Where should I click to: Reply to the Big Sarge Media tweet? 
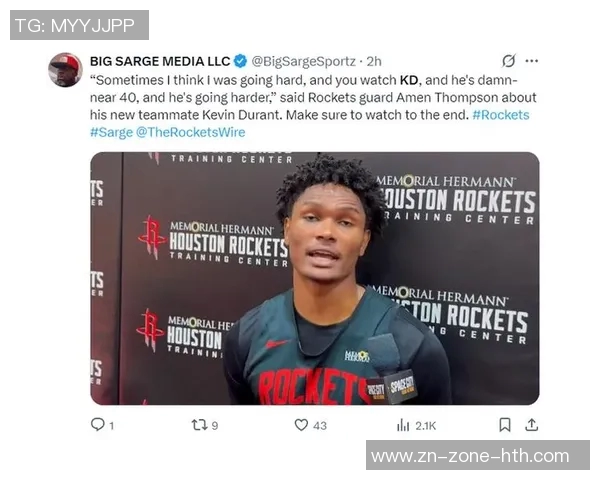click(x=98, y=425)
